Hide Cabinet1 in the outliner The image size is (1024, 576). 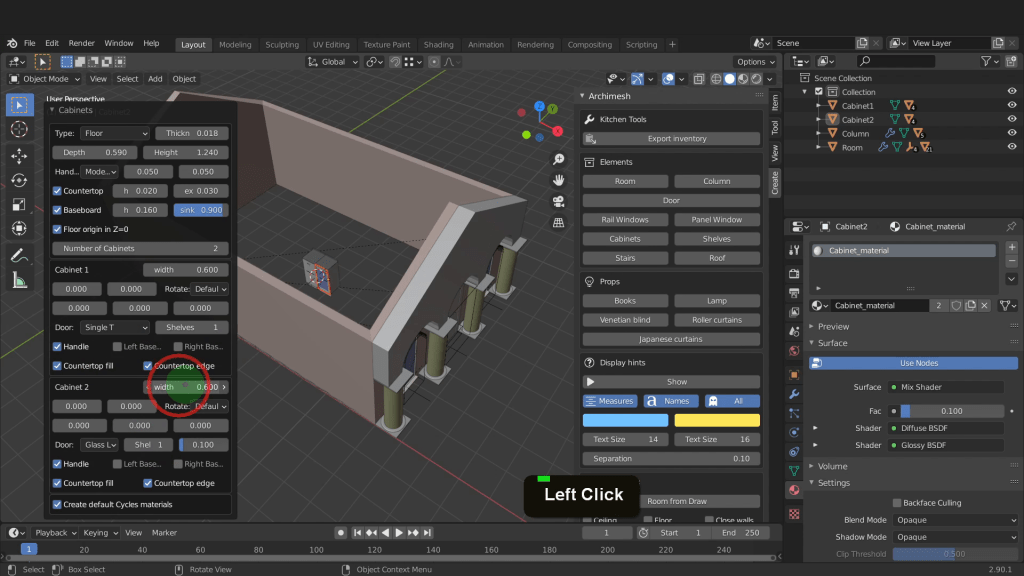tap(1011, 106)
